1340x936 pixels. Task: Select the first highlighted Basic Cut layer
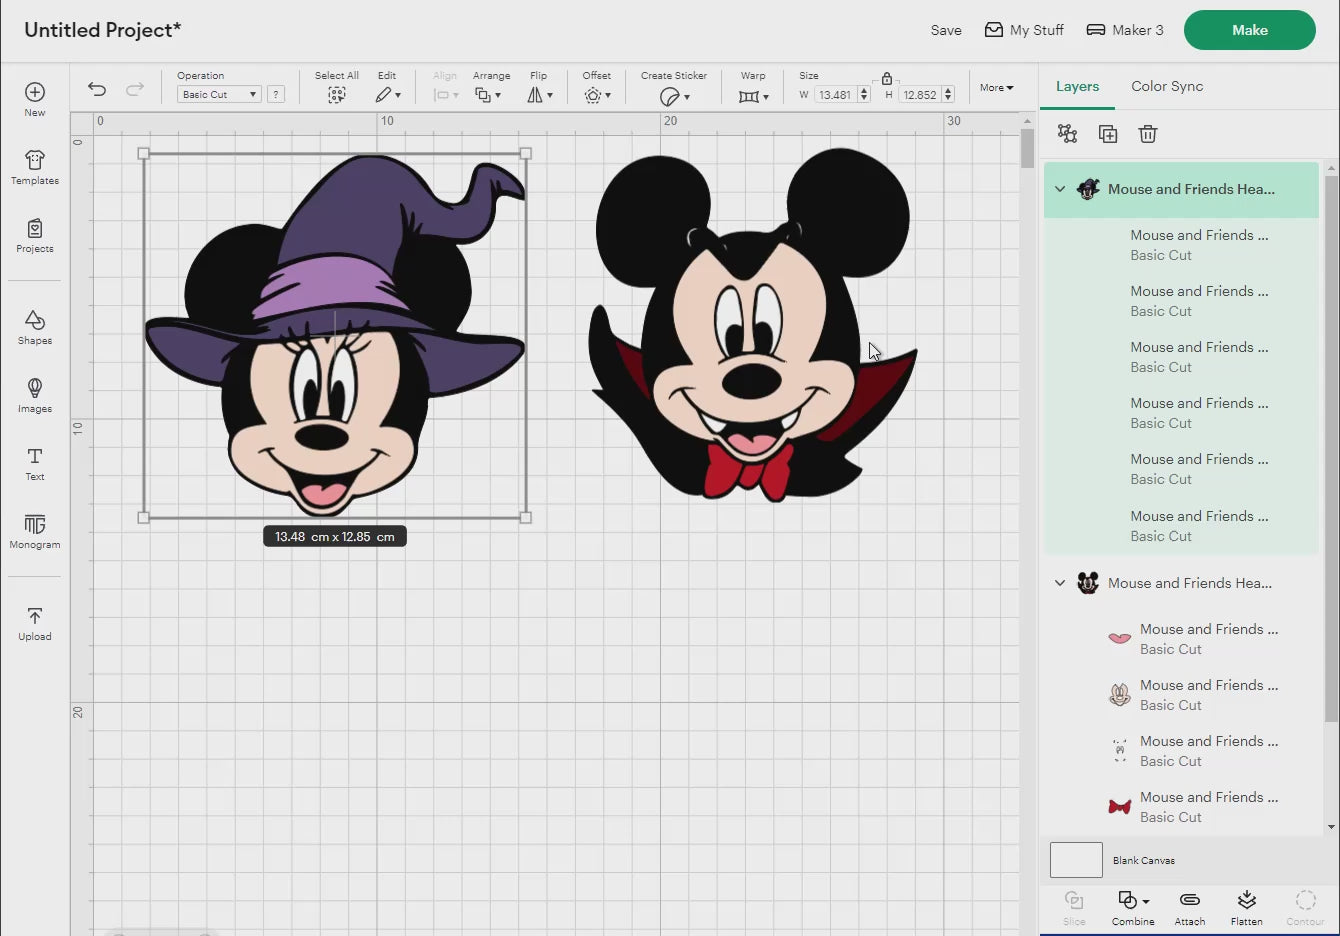pyautogui.click(x=1181, y=245)
